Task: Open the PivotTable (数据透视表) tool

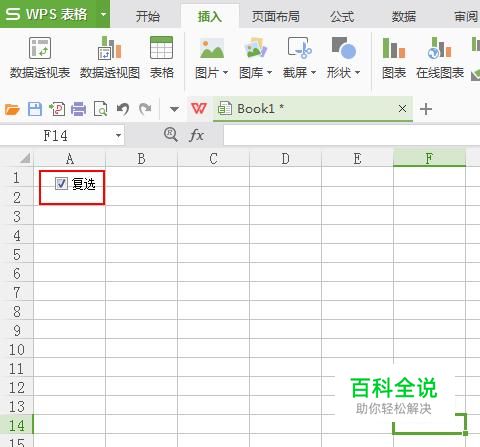Action: [x=40, y=58]
